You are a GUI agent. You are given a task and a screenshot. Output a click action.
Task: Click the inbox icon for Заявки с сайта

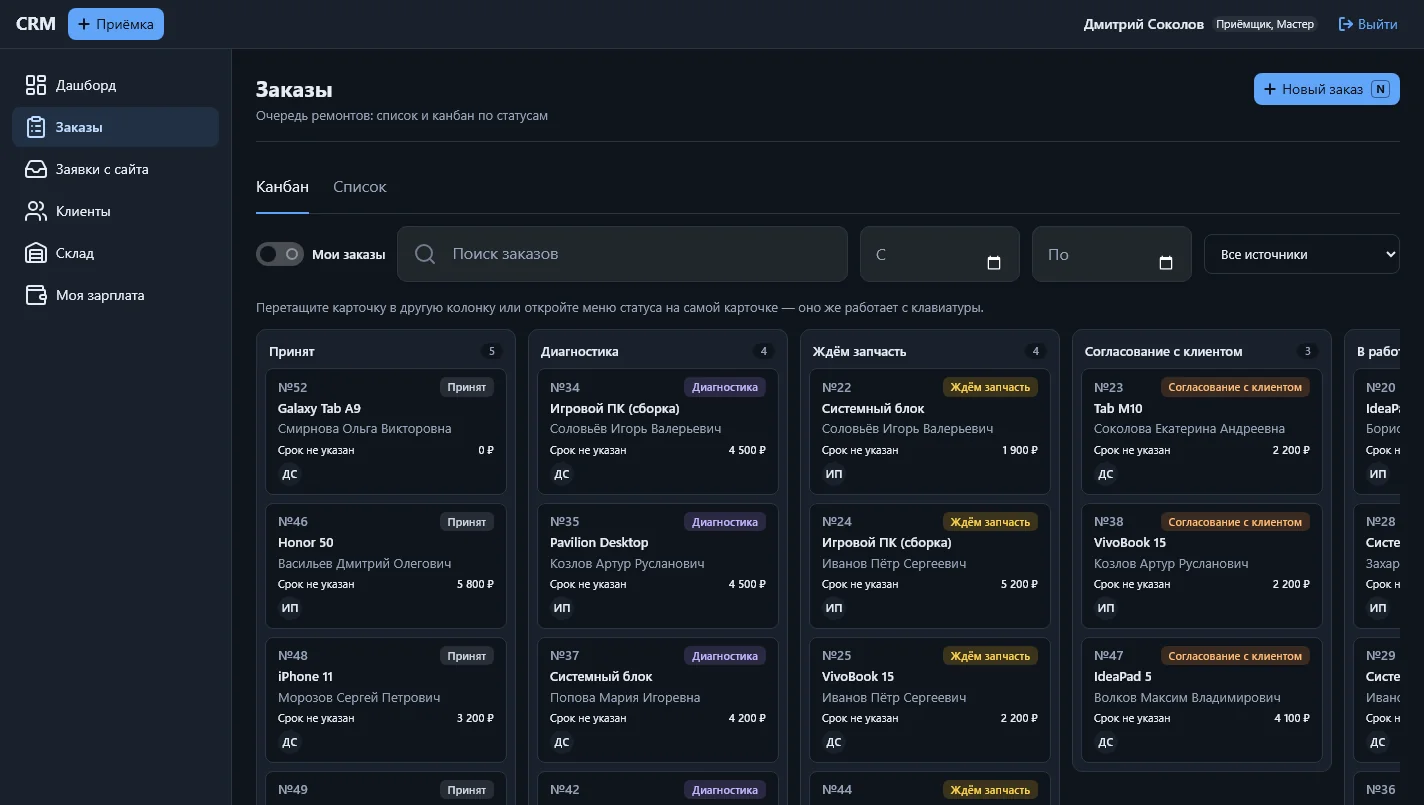tap(36, 169)
